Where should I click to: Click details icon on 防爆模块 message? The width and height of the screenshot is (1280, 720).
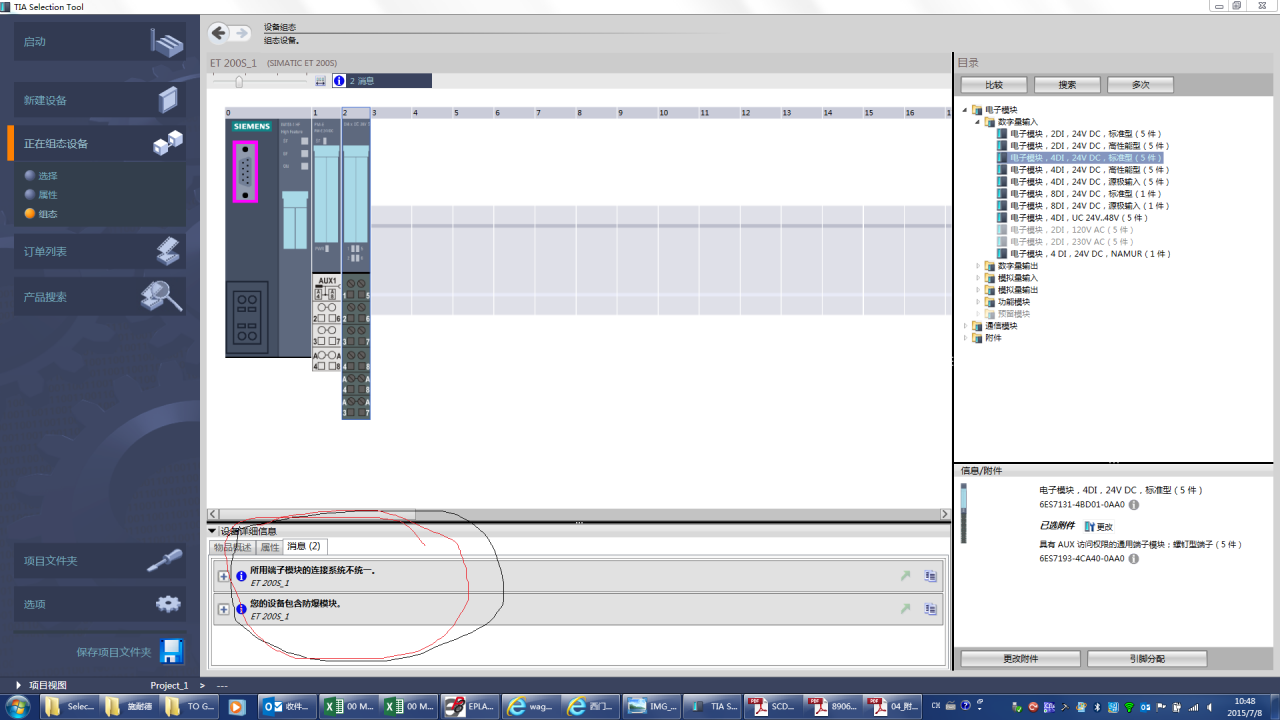(930, 609)
